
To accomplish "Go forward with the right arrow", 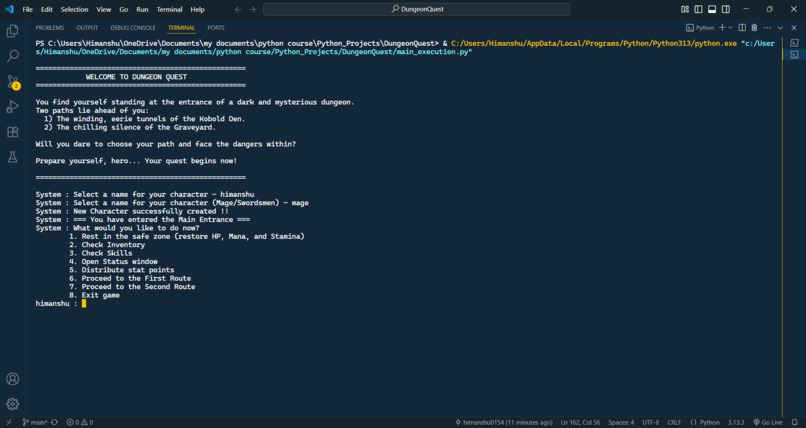I will click(252, 9).
